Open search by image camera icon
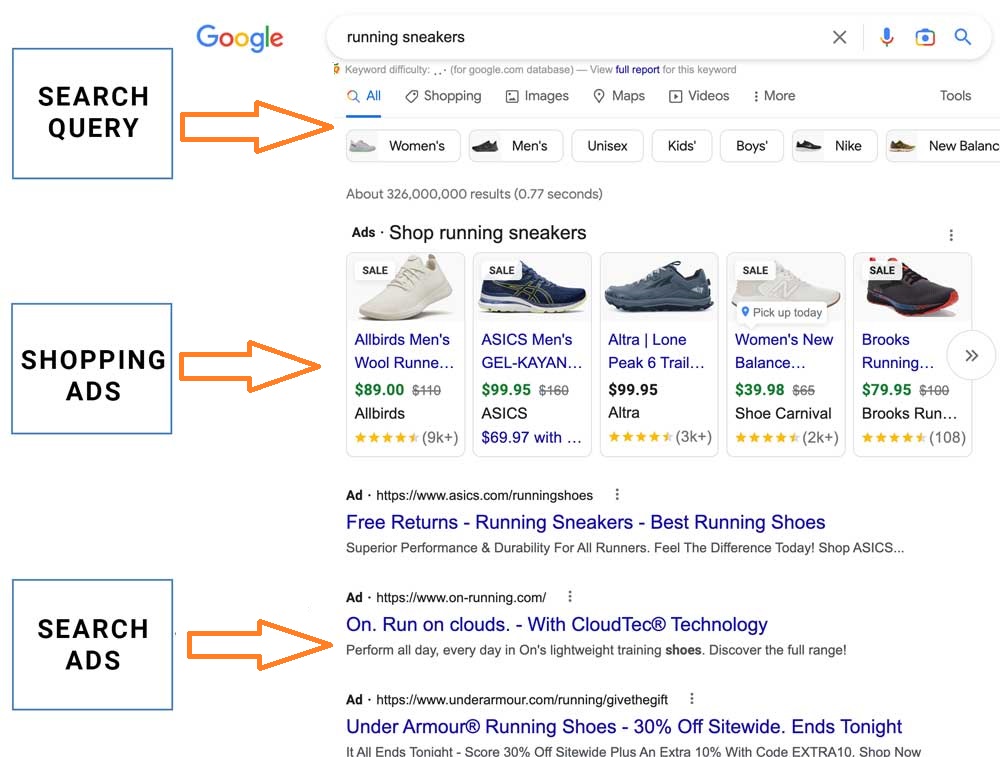The width and height of the screenshot is (1000, 757). pos(925,38)
